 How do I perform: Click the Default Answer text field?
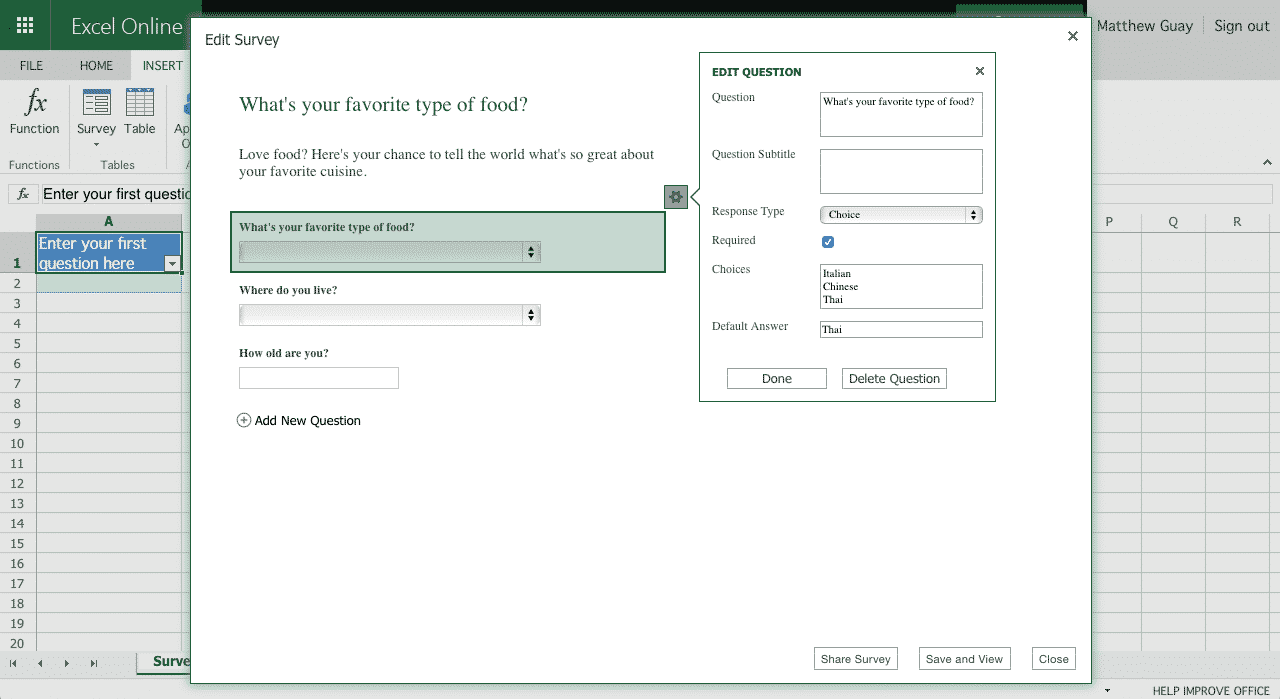pos(901,330)
